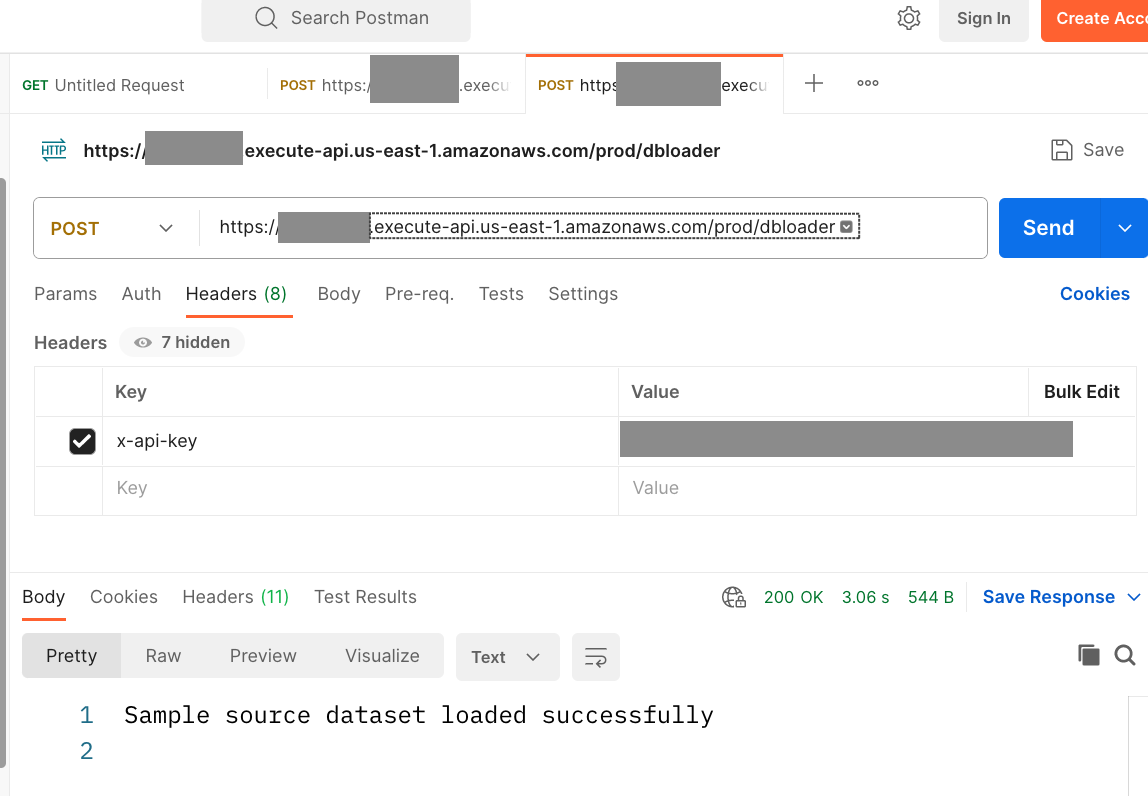Click the Save request text label
The image size is (1148, 796).
coord(1103,150)
